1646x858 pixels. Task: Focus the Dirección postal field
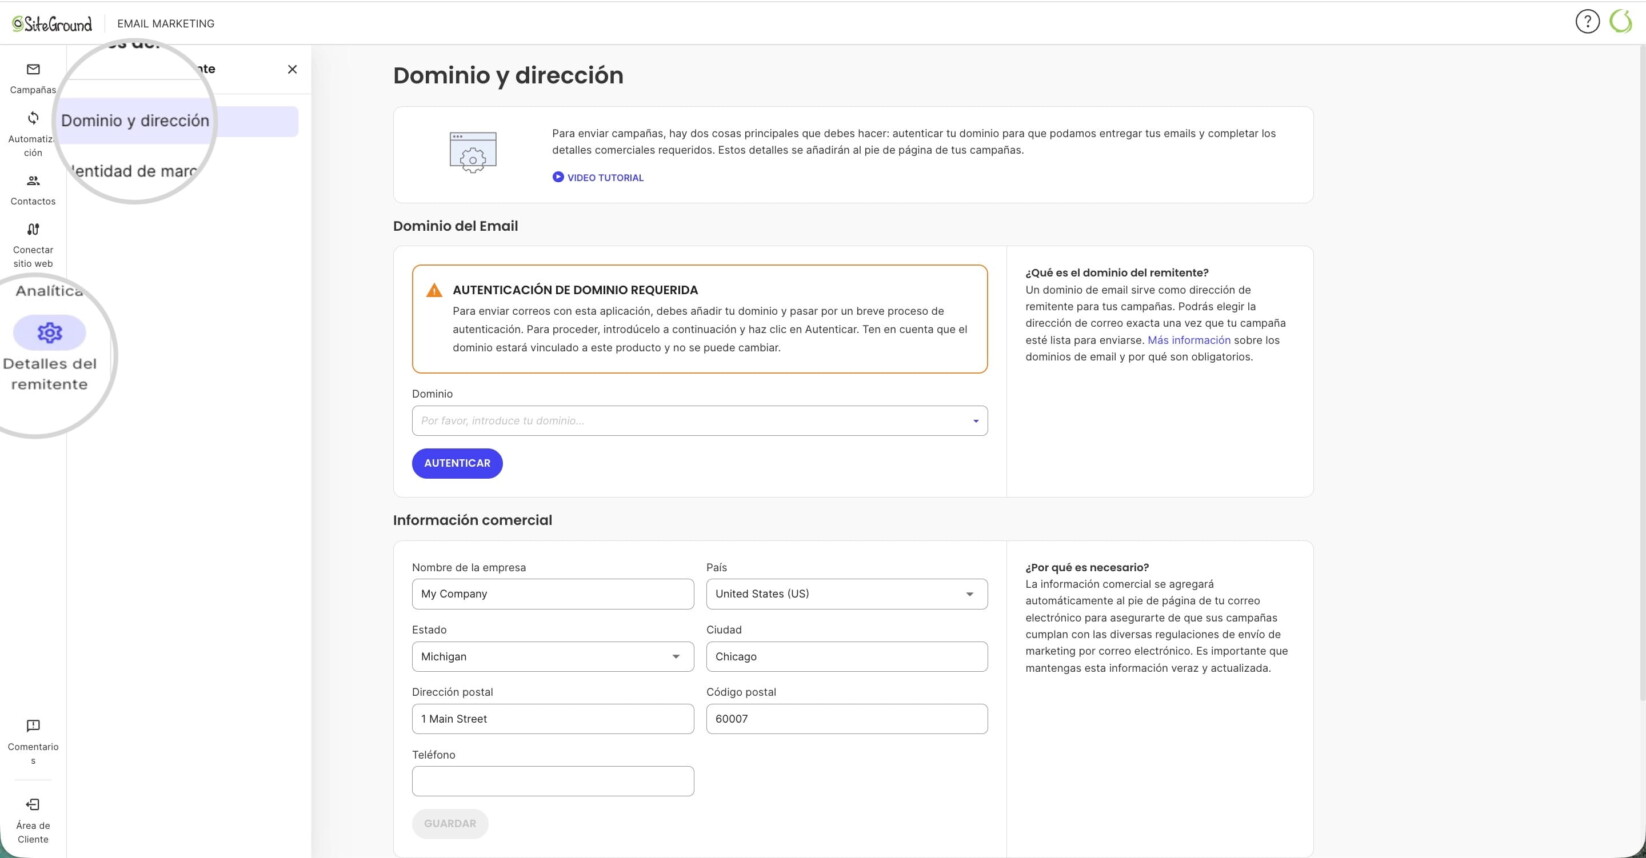point(553,719)
